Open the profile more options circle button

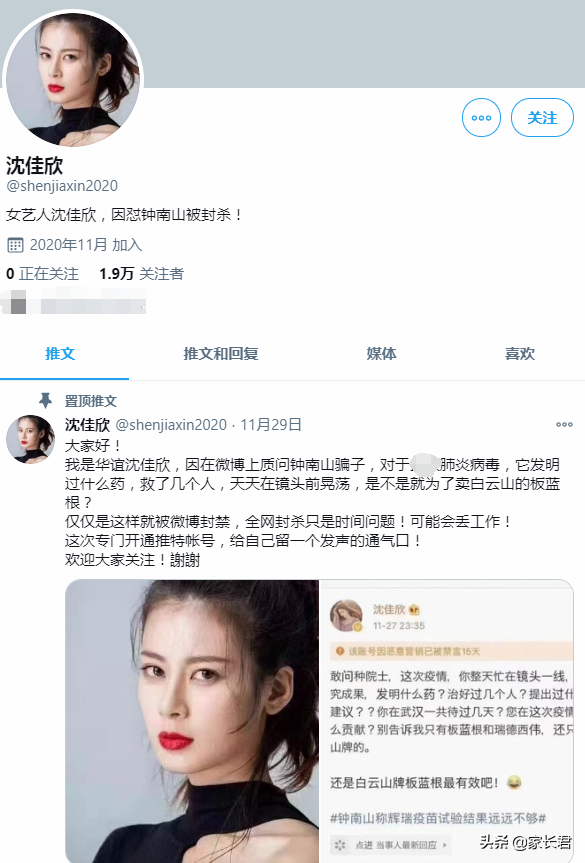[481, 117]
